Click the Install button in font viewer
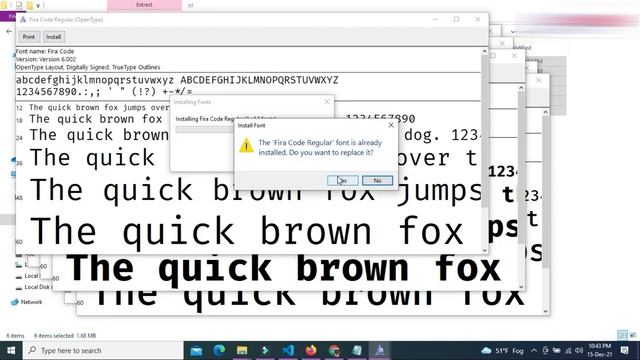 53,37
